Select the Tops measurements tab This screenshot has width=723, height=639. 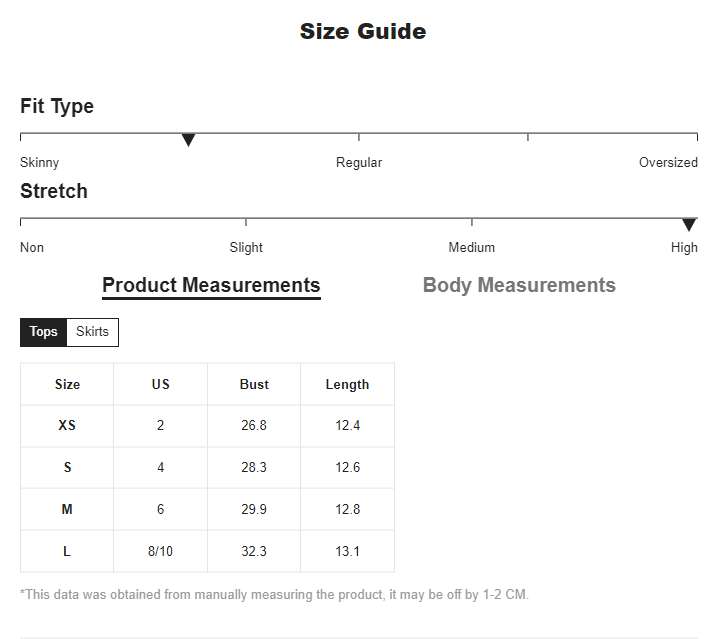43,332
